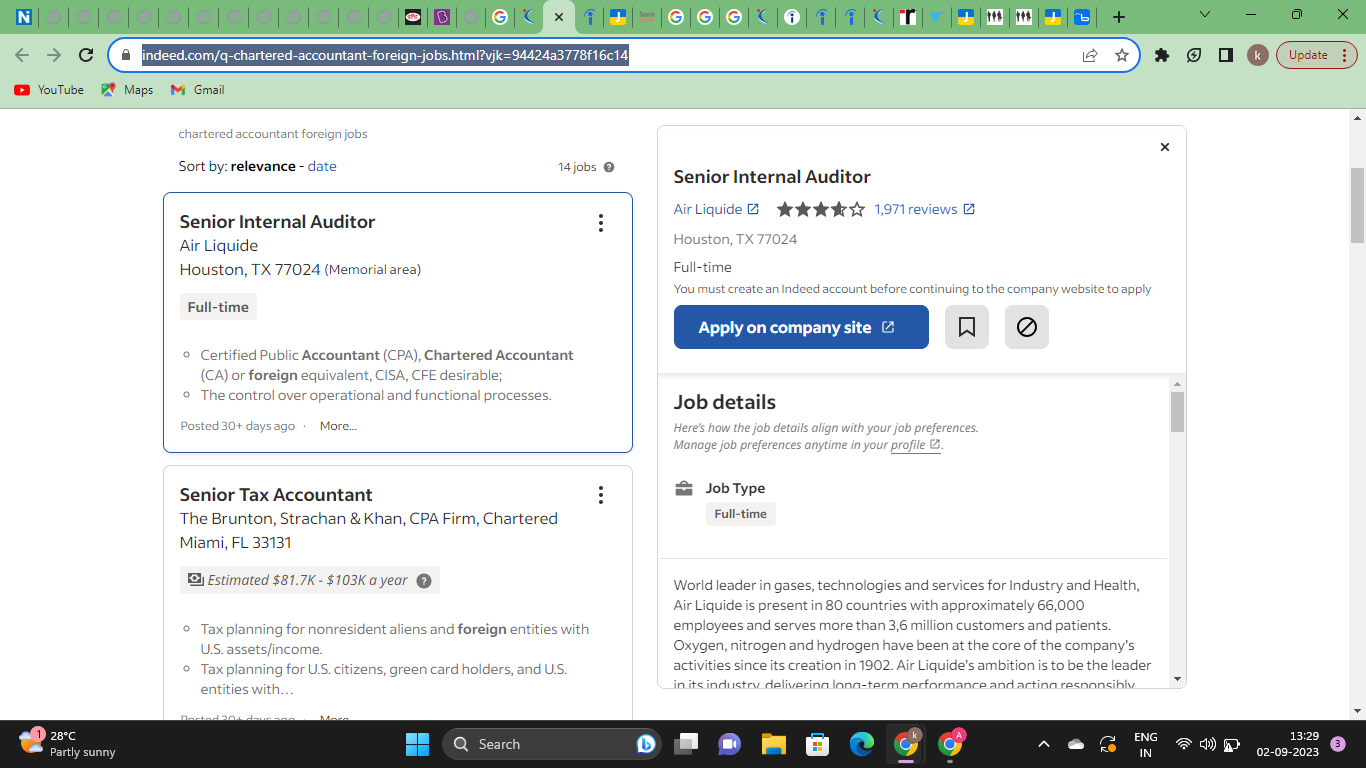Open options menu on Senior Tax Accountant card

pyautogui.click(x=601, y=495)
